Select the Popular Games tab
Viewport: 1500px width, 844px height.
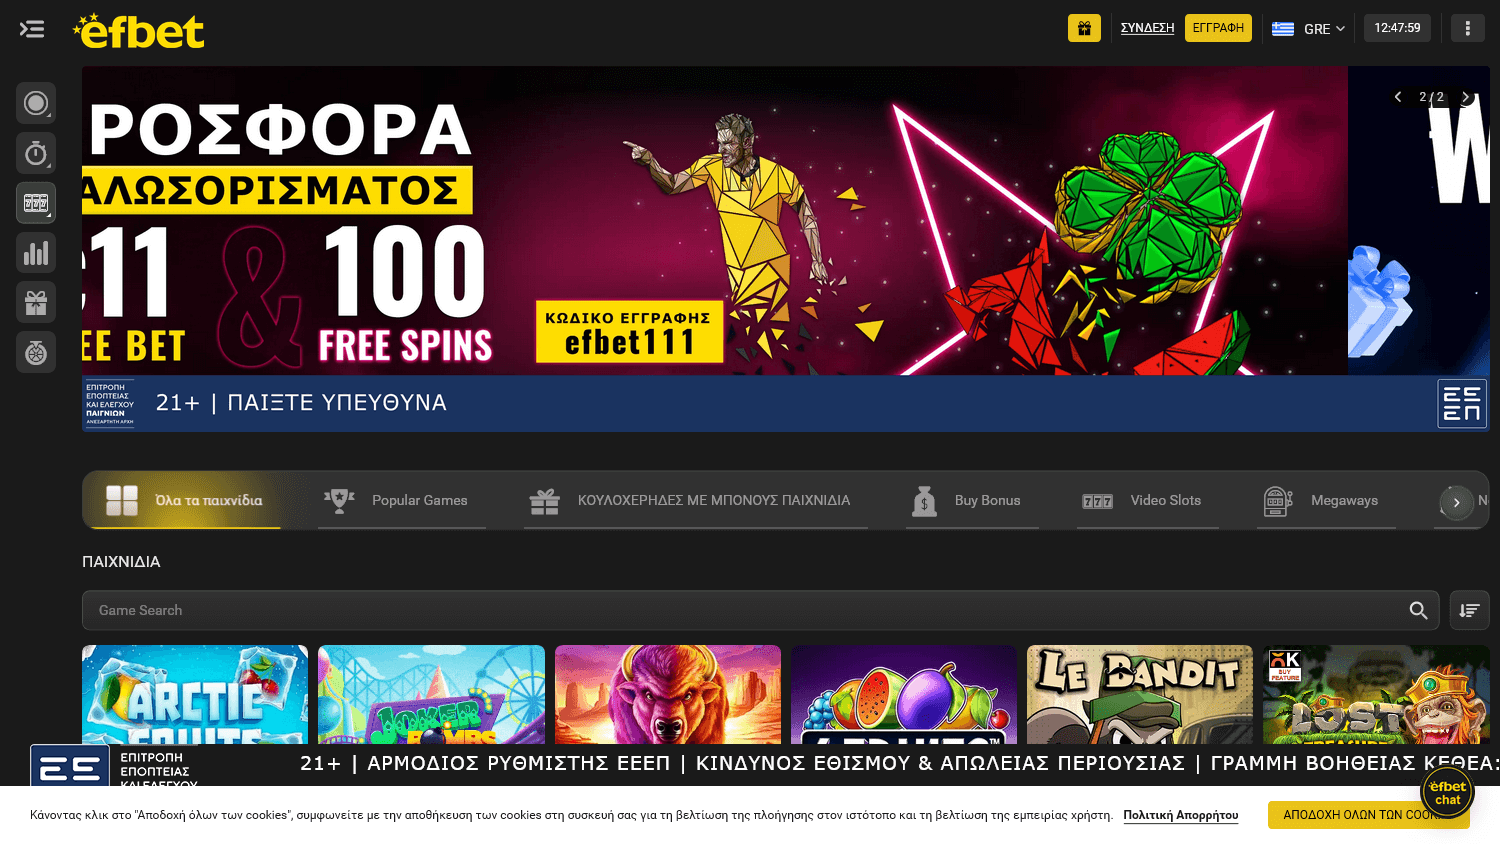(402, 500)
